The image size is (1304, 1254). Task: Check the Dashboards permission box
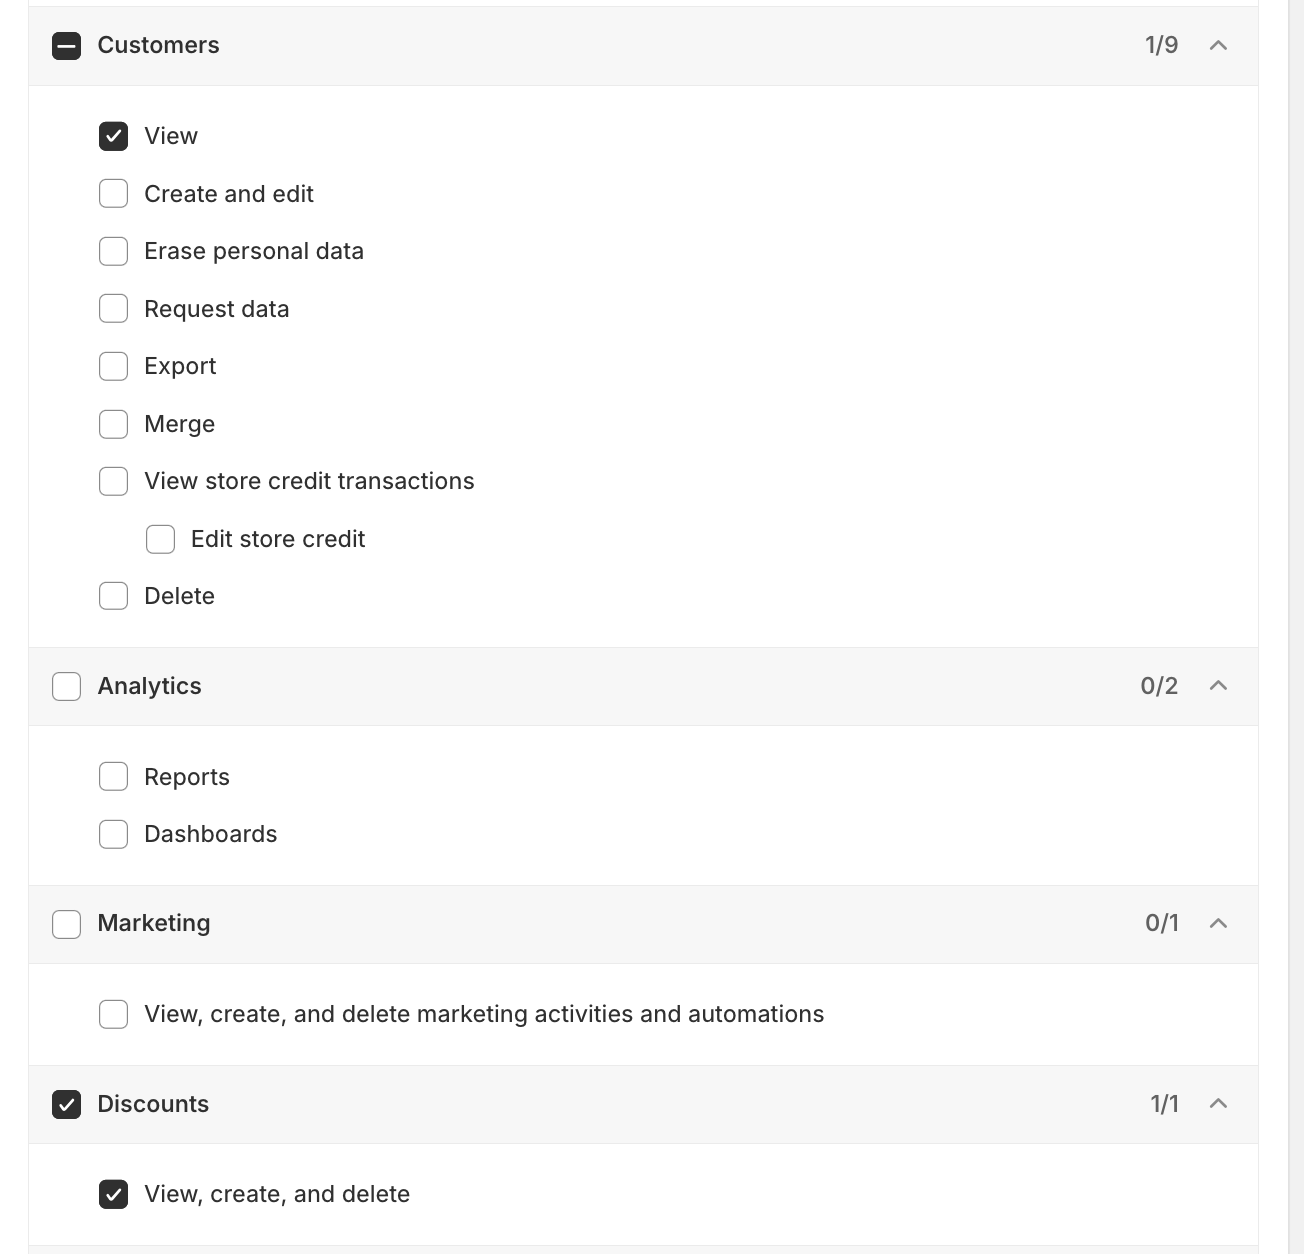113,834
